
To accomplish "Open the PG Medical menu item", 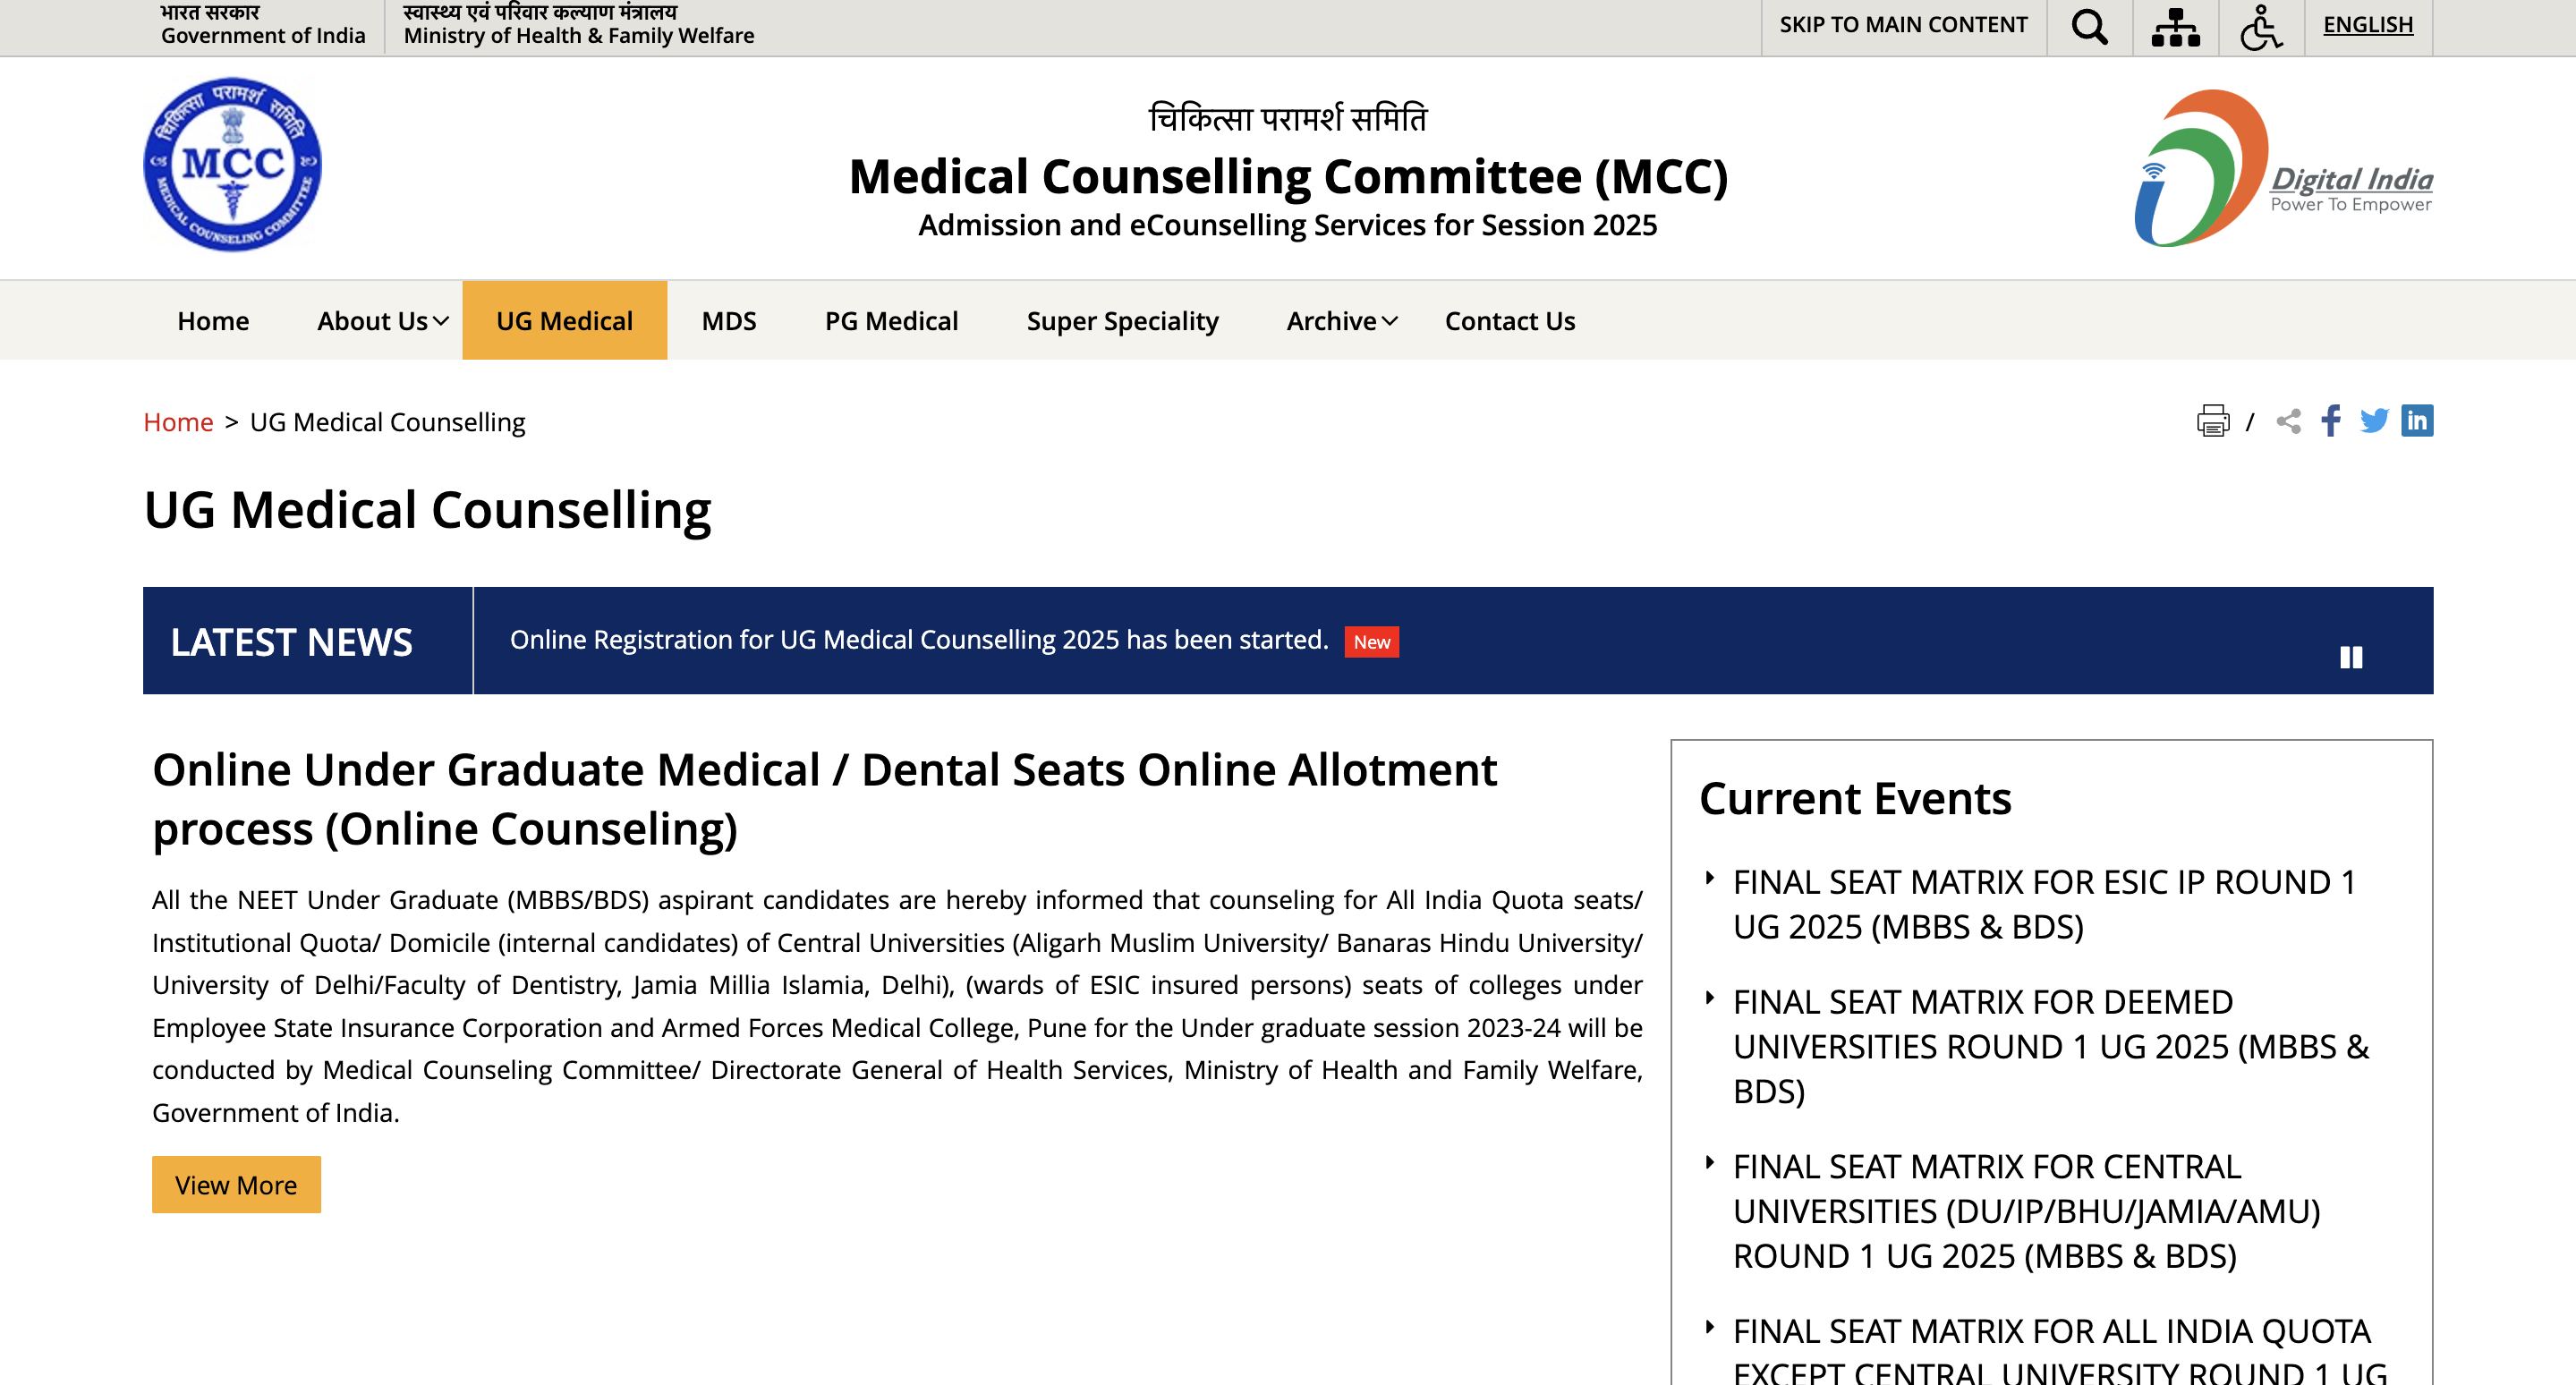I will point(890,320).
